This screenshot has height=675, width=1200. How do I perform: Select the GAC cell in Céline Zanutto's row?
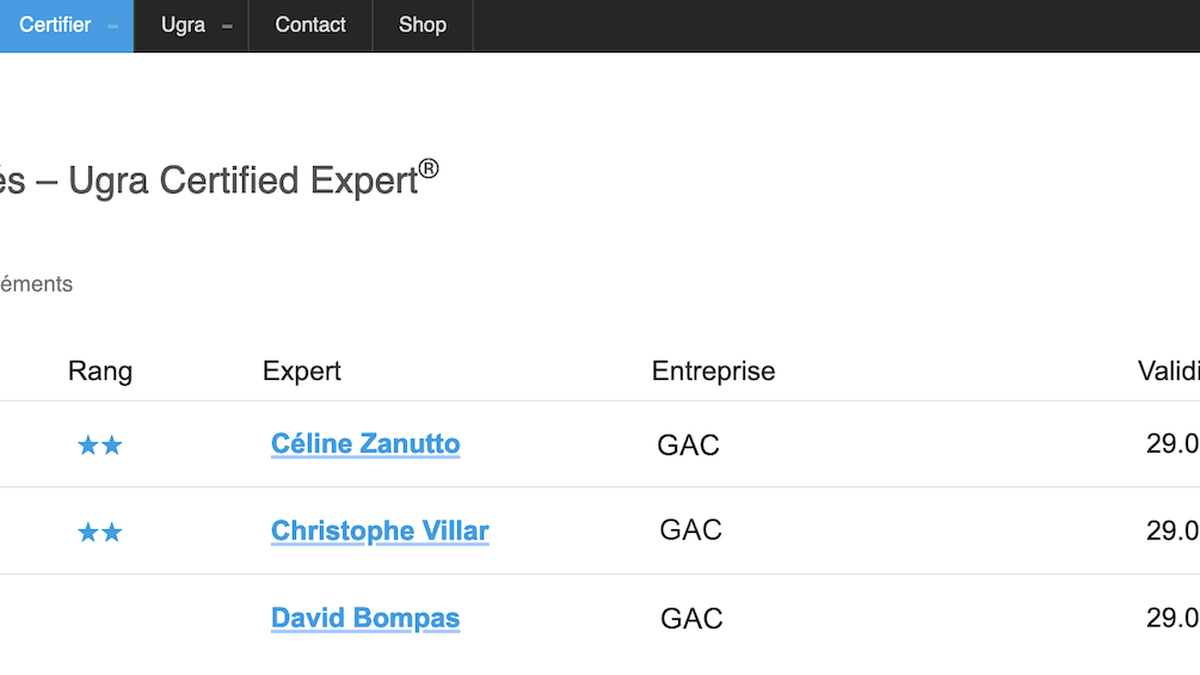[x=688, y=445]
